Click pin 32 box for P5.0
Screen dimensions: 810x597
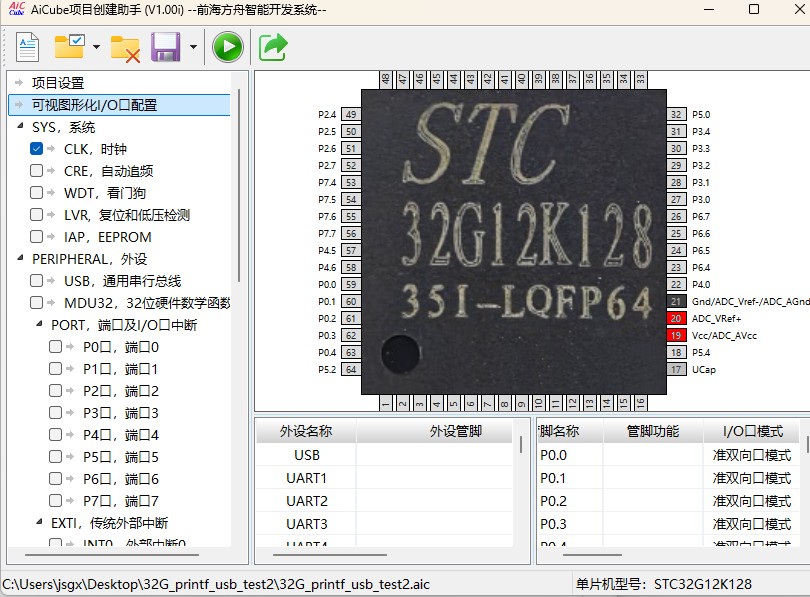point(676,115)
